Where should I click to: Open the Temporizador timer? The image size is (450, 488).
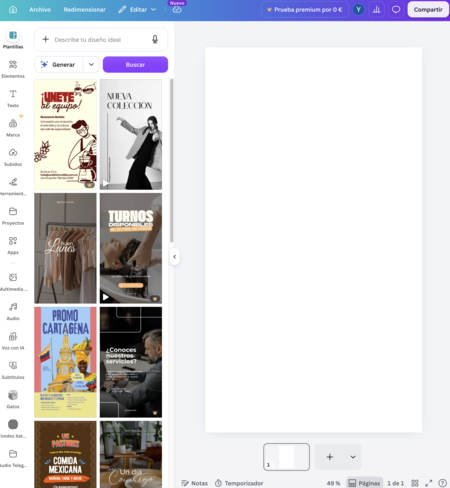(239, 483)
